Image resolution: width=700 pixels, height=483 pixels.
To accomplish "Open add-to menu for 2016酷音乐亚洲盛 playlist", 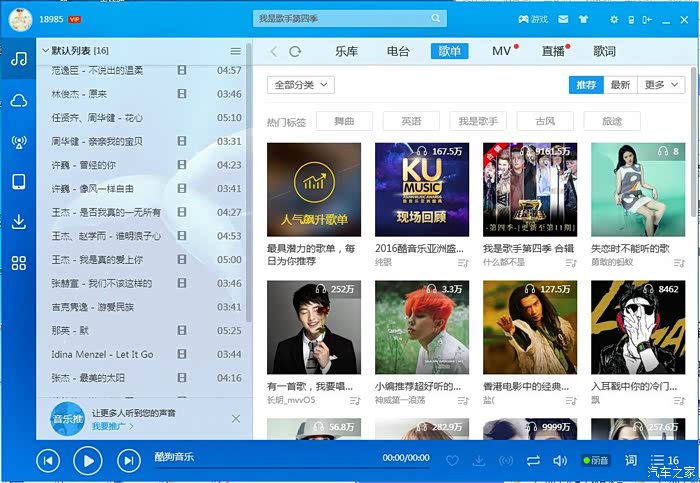I will click(x=463, y=263).
